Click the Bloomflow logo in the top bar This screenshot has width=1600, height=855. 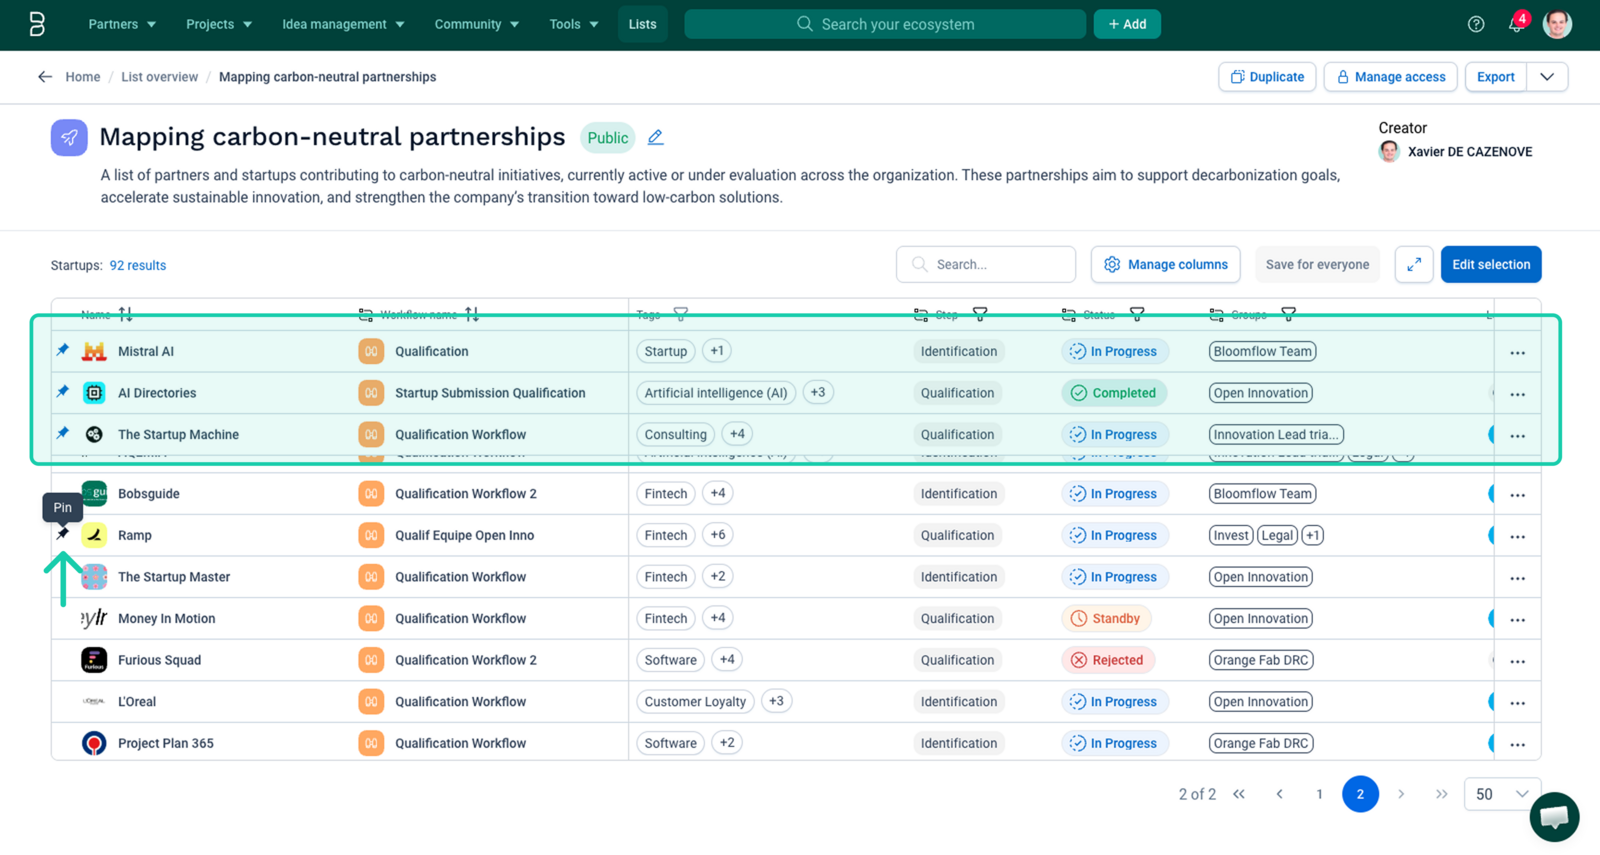tap(37, 24)
